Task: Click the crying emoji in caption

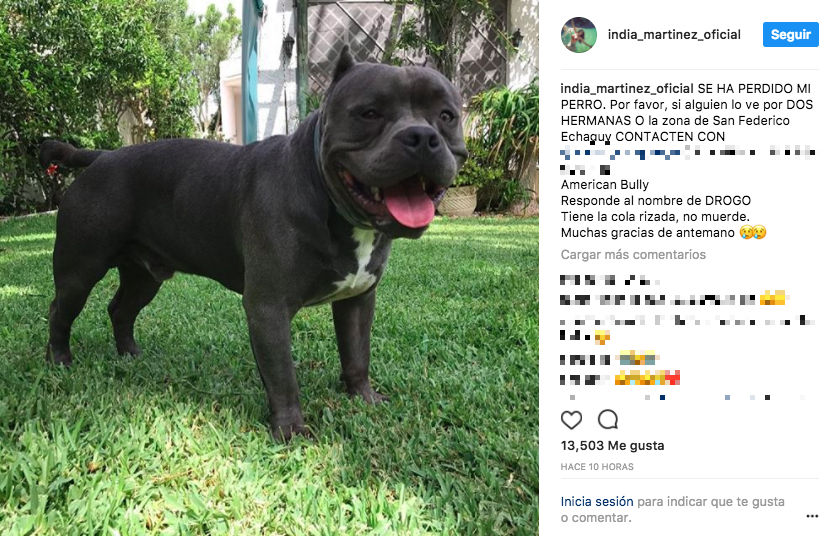Action: click(753, 232)
